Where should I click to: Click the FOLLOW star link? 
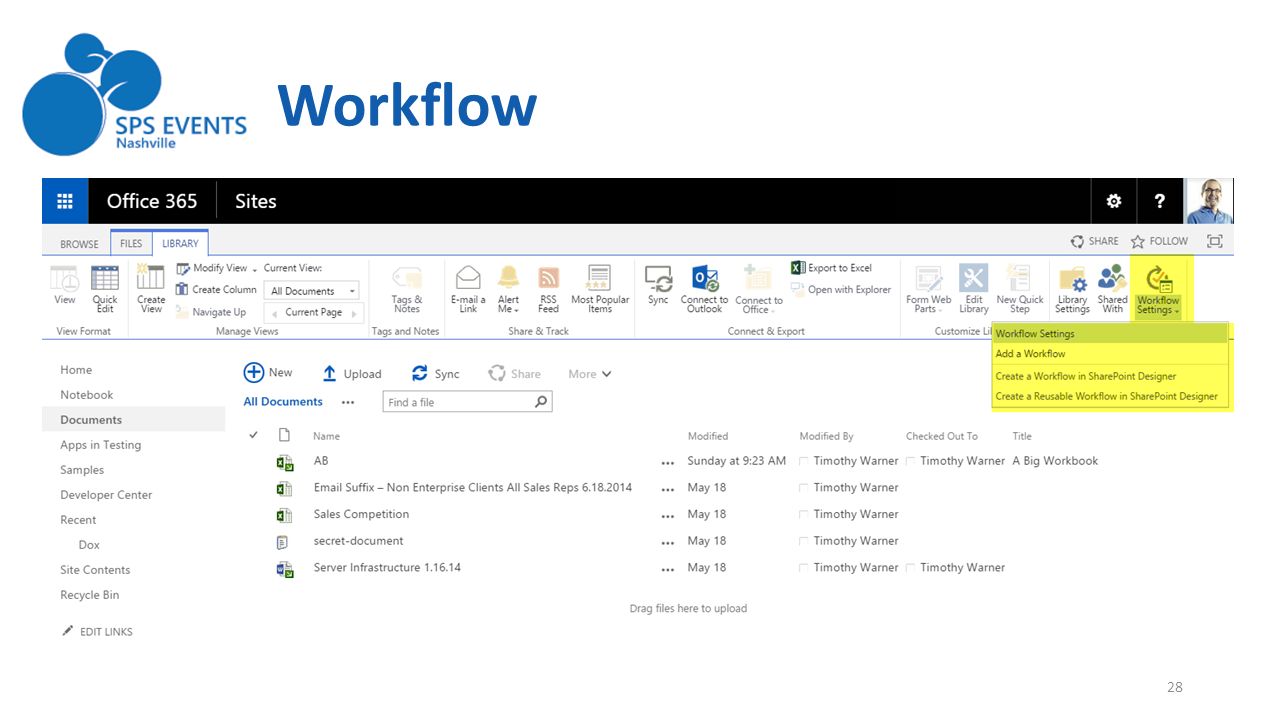tap(1159, 241)
